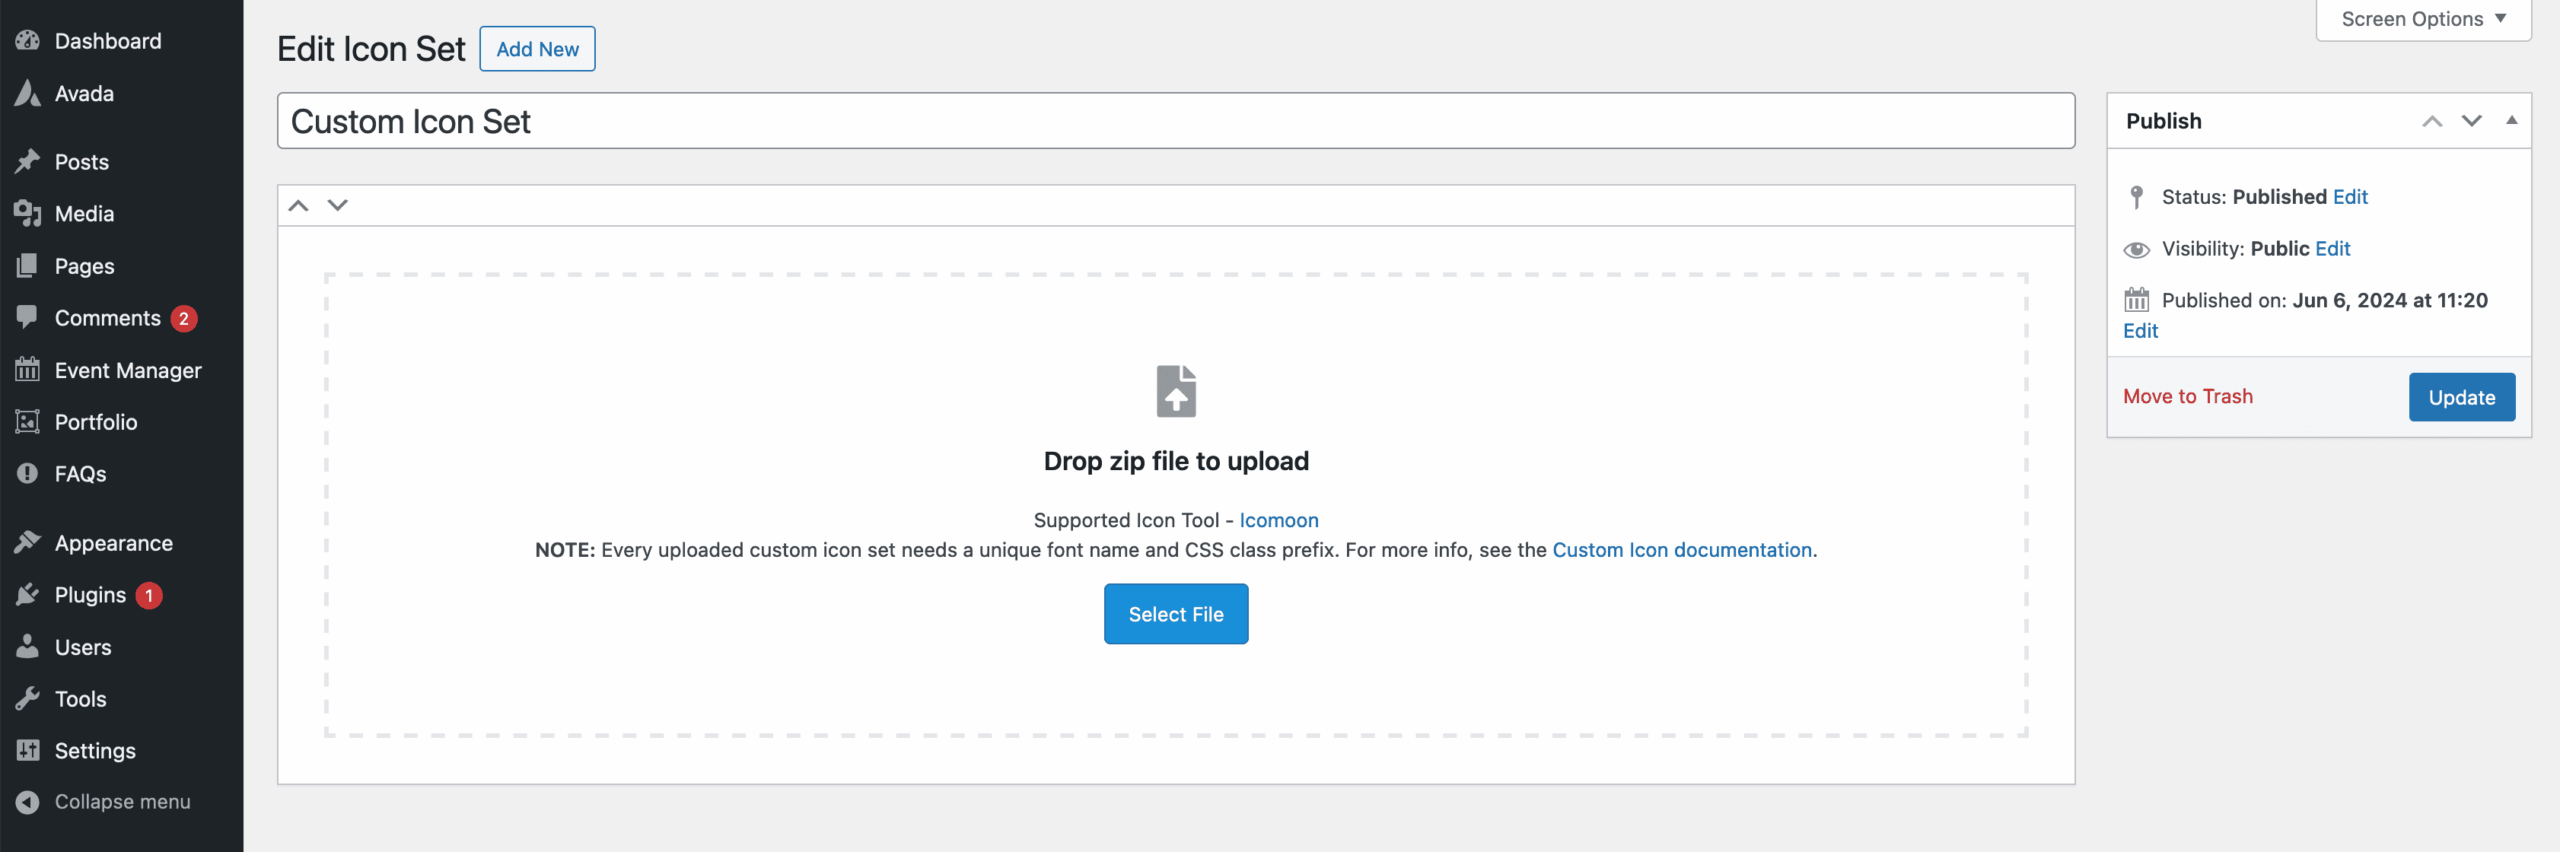2560x852 pixels.
Task: Click the upload file icon
Action: pyautogui.click(x=1176, y=391)
